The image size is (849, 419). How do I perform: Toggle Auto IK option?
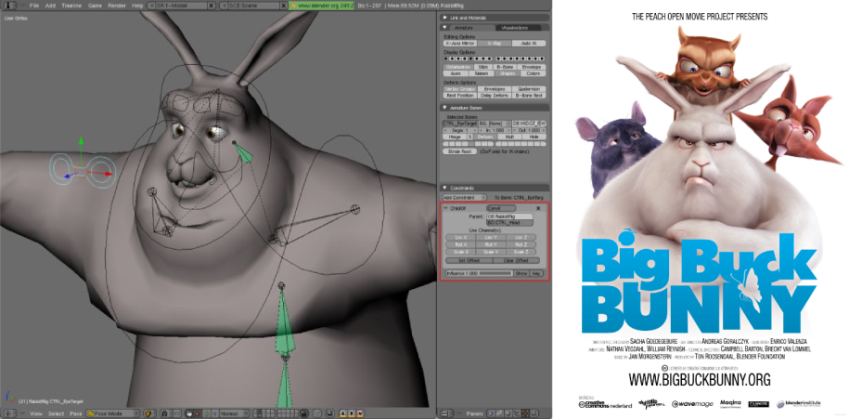click(529, 43)
